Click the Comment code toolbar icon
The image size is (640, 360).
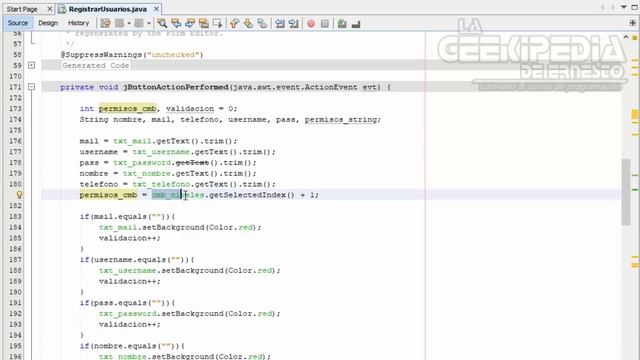(342, 24)
